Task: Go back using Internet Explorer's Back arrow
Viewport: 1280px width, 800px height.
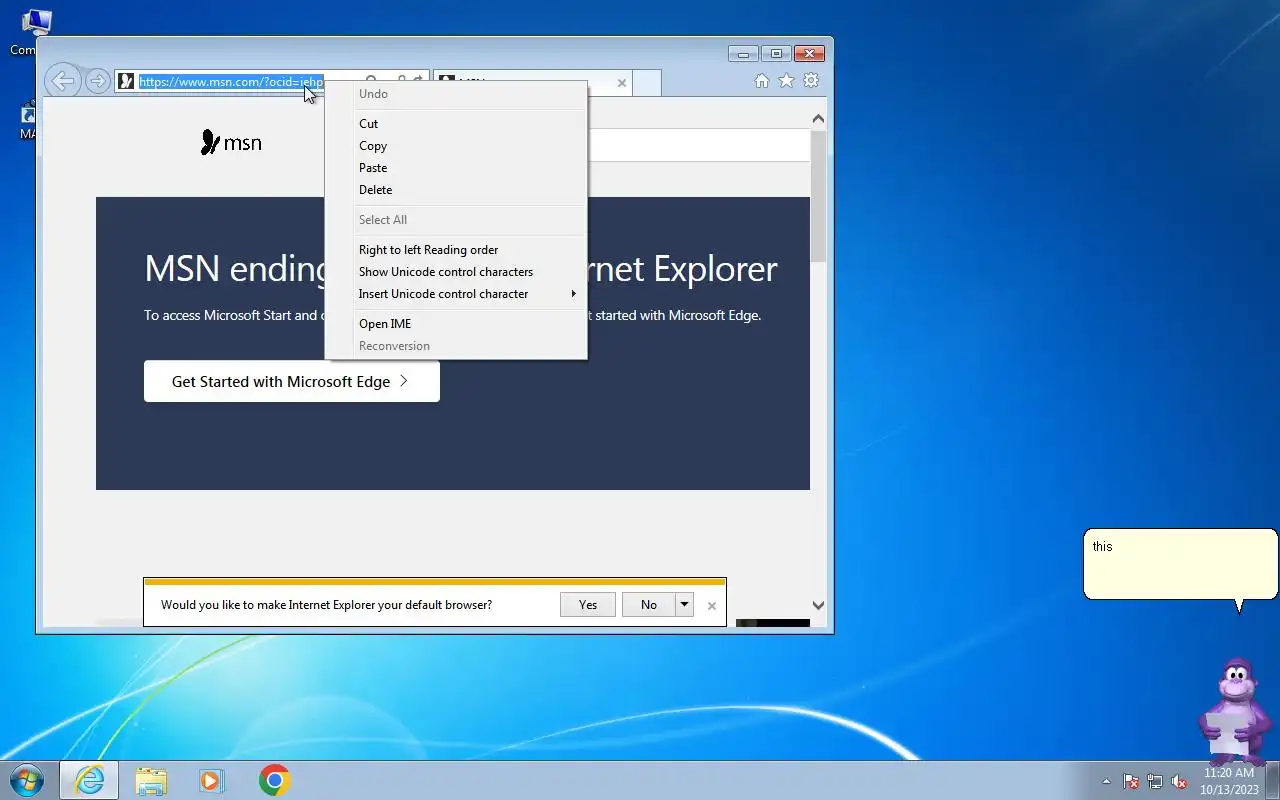Action: point(62,81)
